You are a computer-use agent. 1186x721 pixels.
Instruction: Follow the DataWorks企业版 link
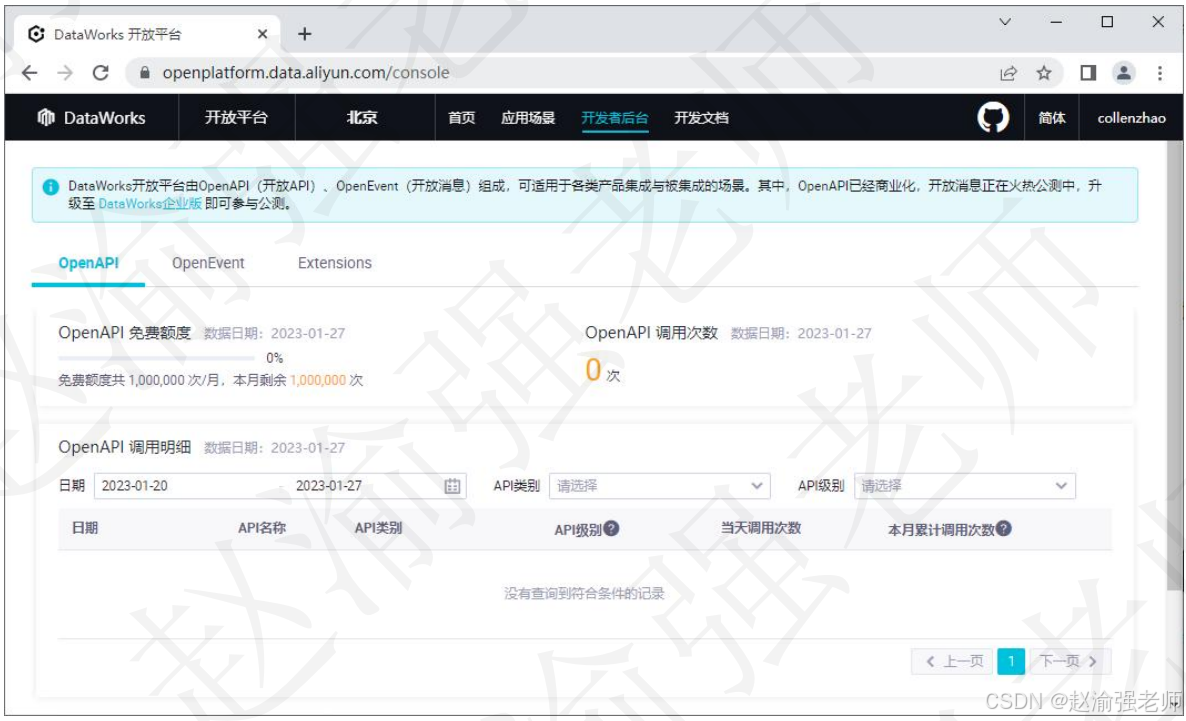(x=150, y=204)
